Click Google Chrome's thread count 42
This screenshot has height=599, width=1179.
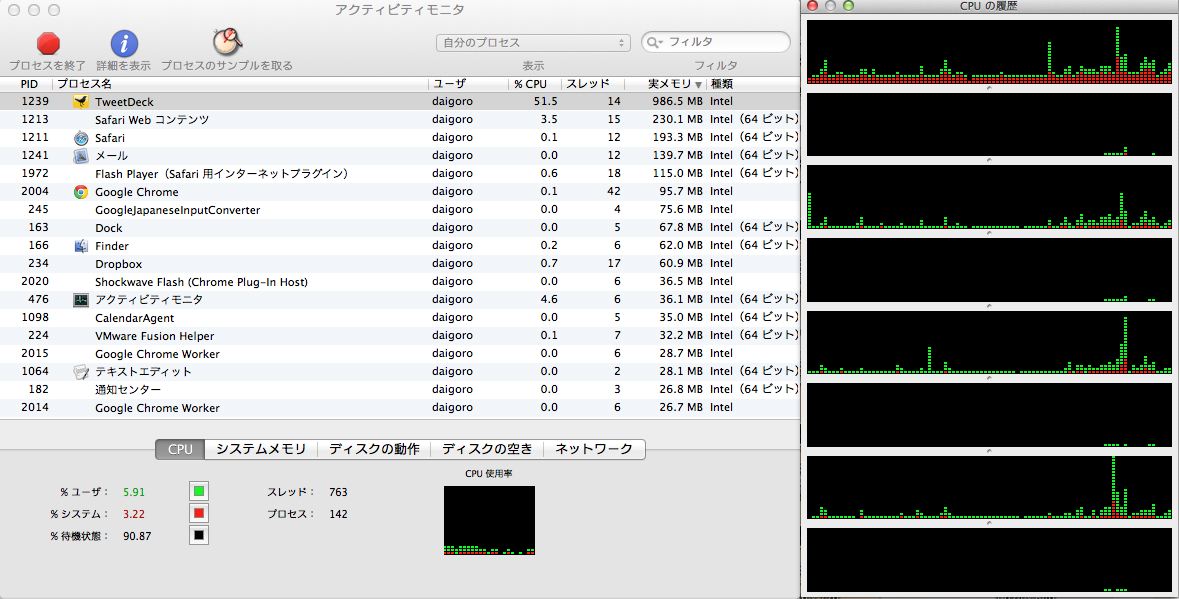[x=614, y=192]
